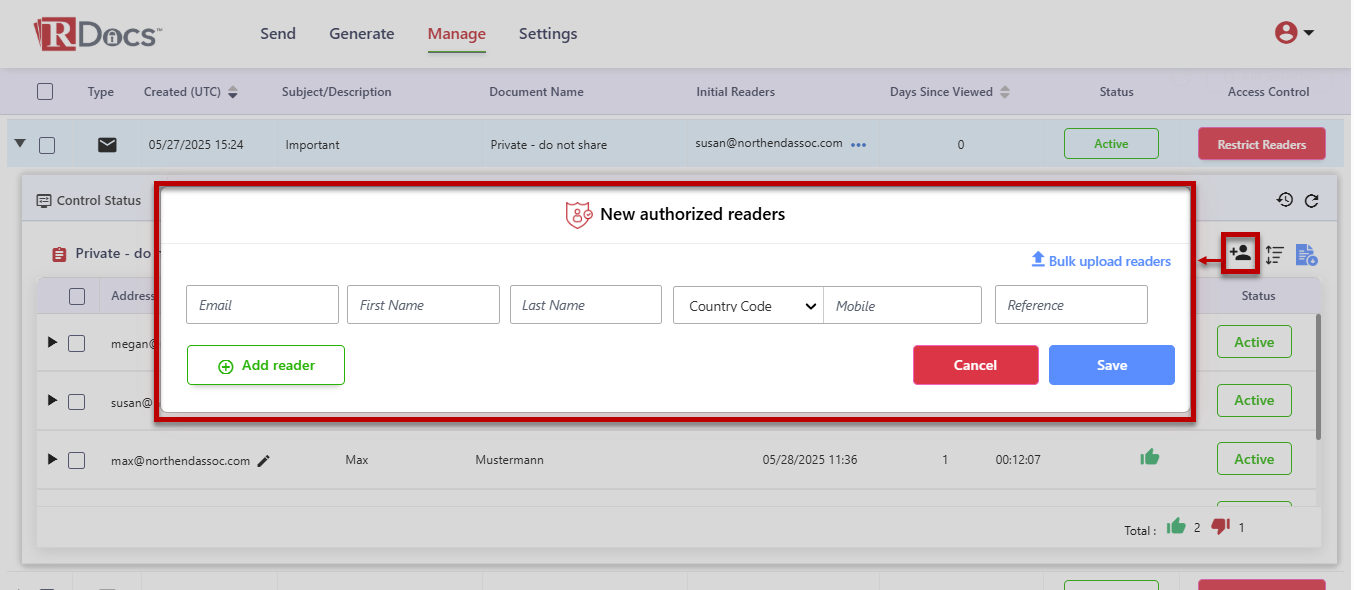Screen dimensions: 1354x590
Task: Click the RDocs logo
Action: (98, 34)
